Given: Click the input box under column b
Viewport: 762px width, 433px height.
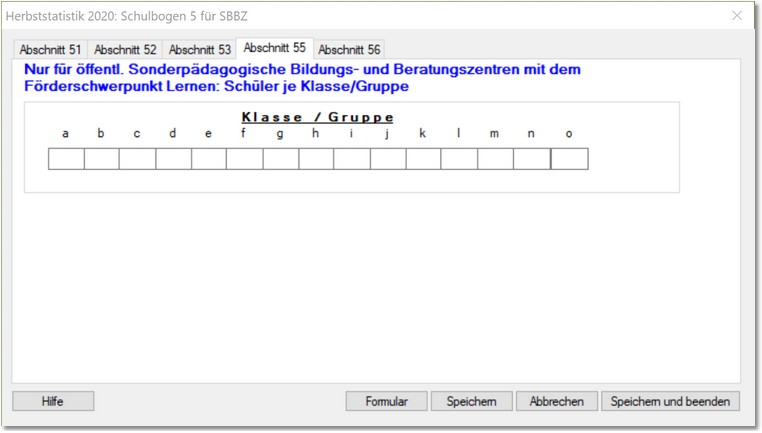Looking at the screenshot, I should (101, 159).
